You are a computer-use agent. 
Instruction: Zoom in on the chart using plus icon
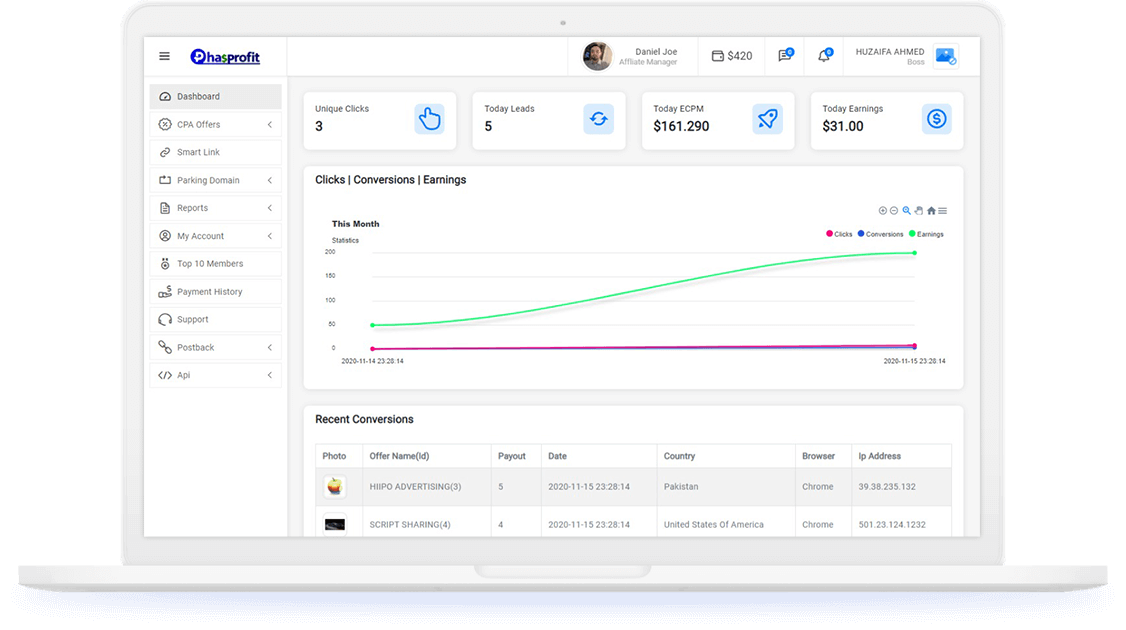point(882,210)
